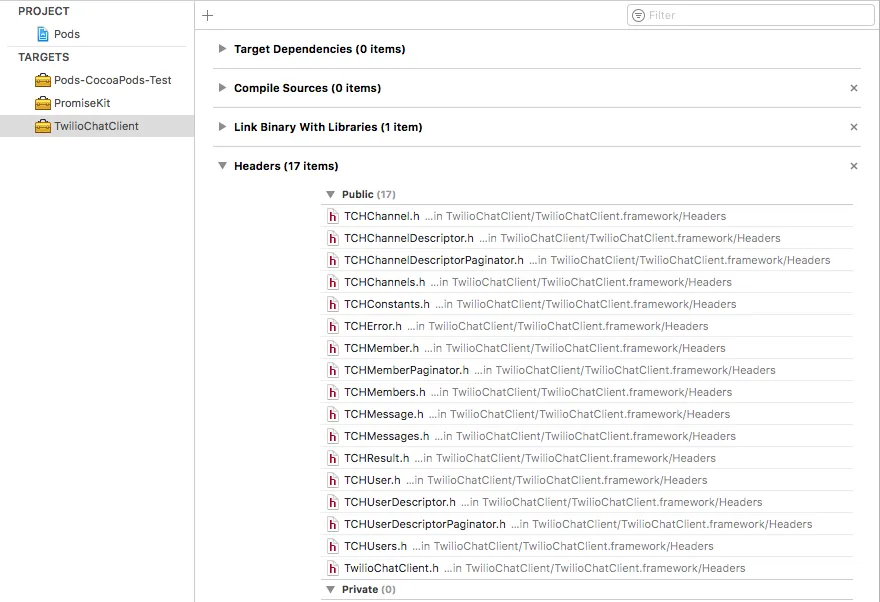
Task: Select the TCHUserDescriptor.h file name
Action: [x=400, y=502]
